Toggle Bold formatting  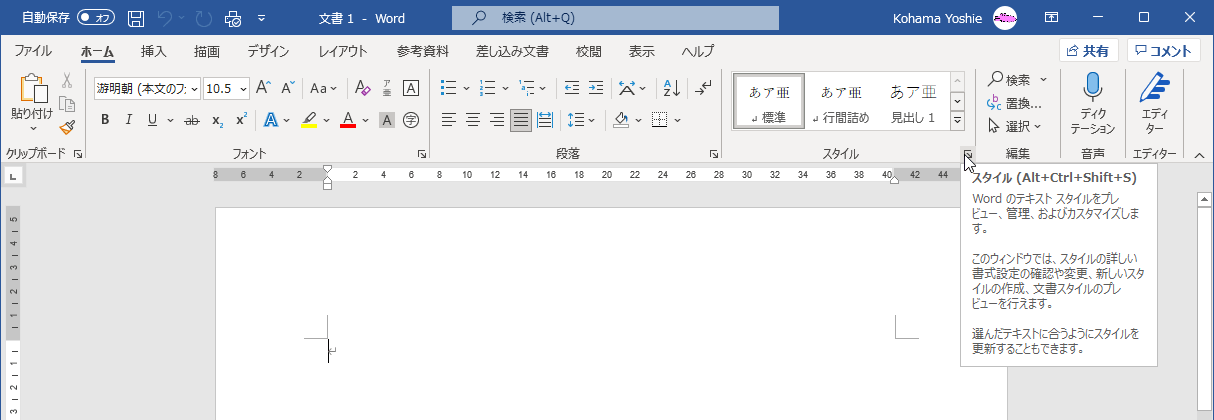click(x=105, y=121)
